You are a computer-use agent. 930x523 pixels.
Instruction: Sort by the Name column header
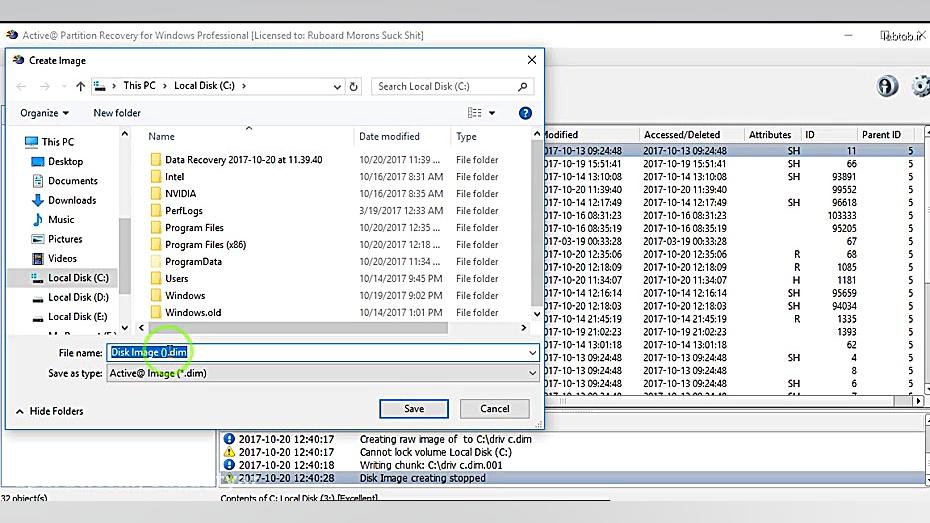click(161, 136)
